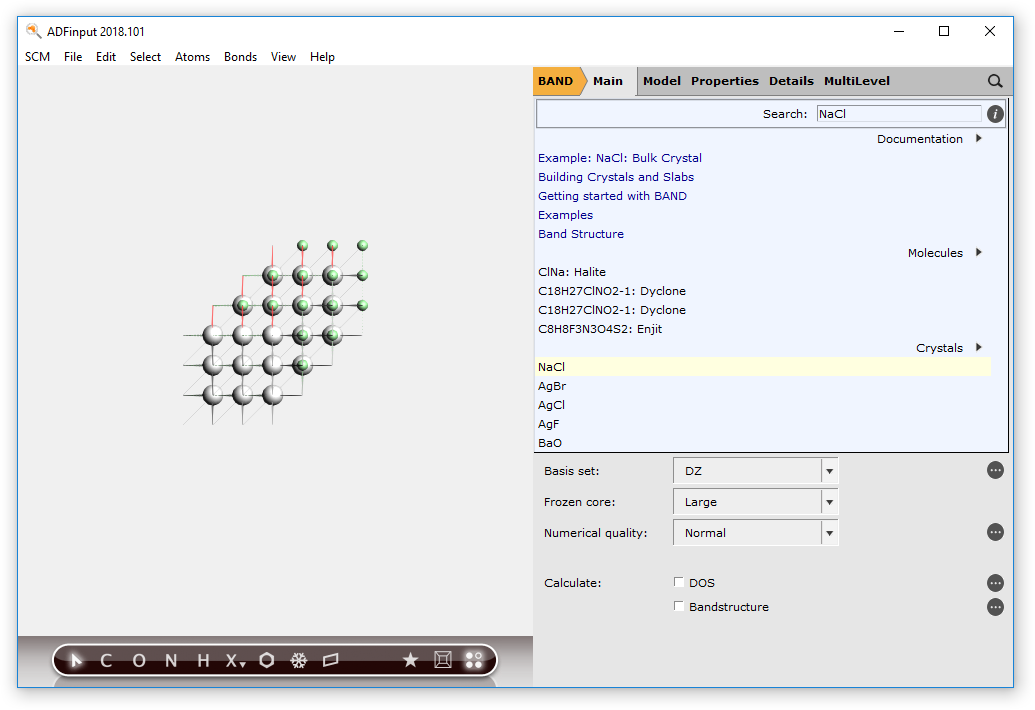Viewport: 1035px width, 710px height.
Task: Open the Atoms menu
Action: coord(192,57)
